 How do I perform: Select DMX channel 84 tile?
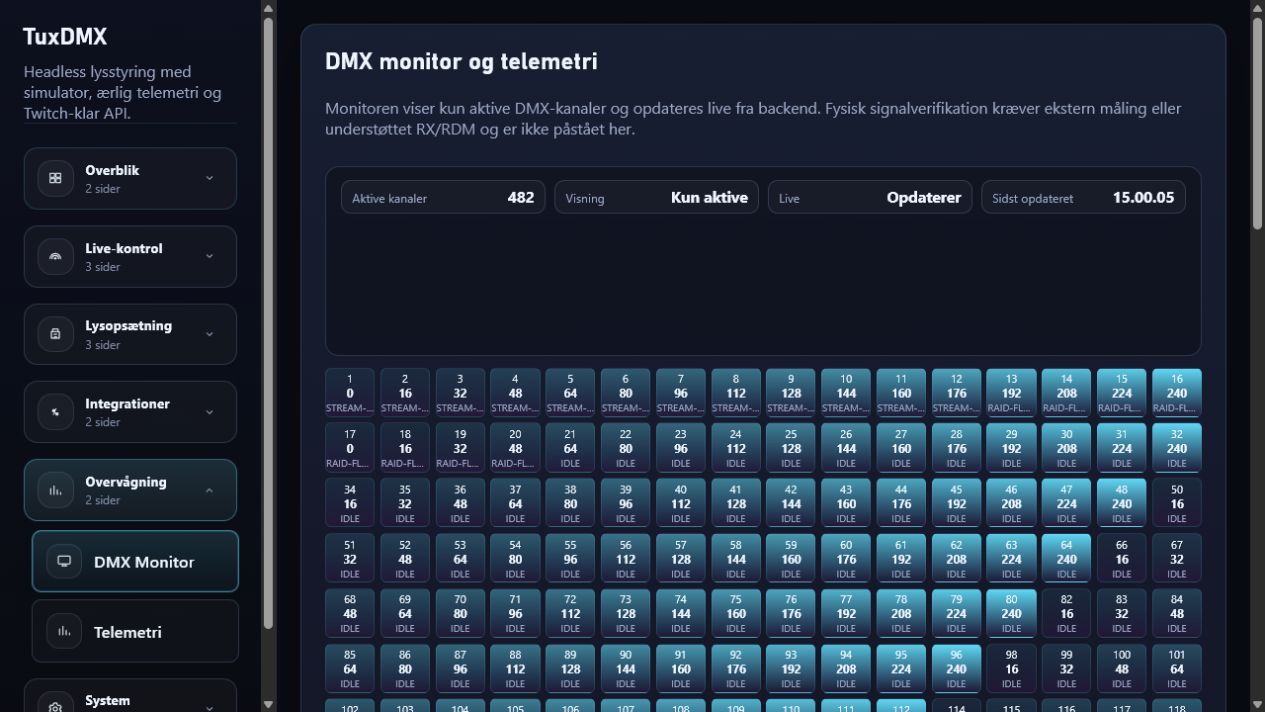coord(1177,613)
